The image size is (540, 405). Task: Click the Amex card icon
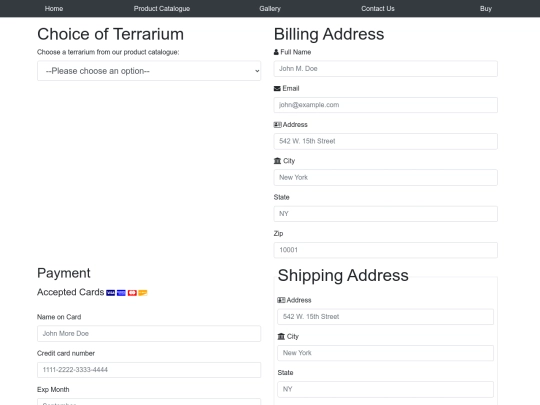click(x=121, y=293)
